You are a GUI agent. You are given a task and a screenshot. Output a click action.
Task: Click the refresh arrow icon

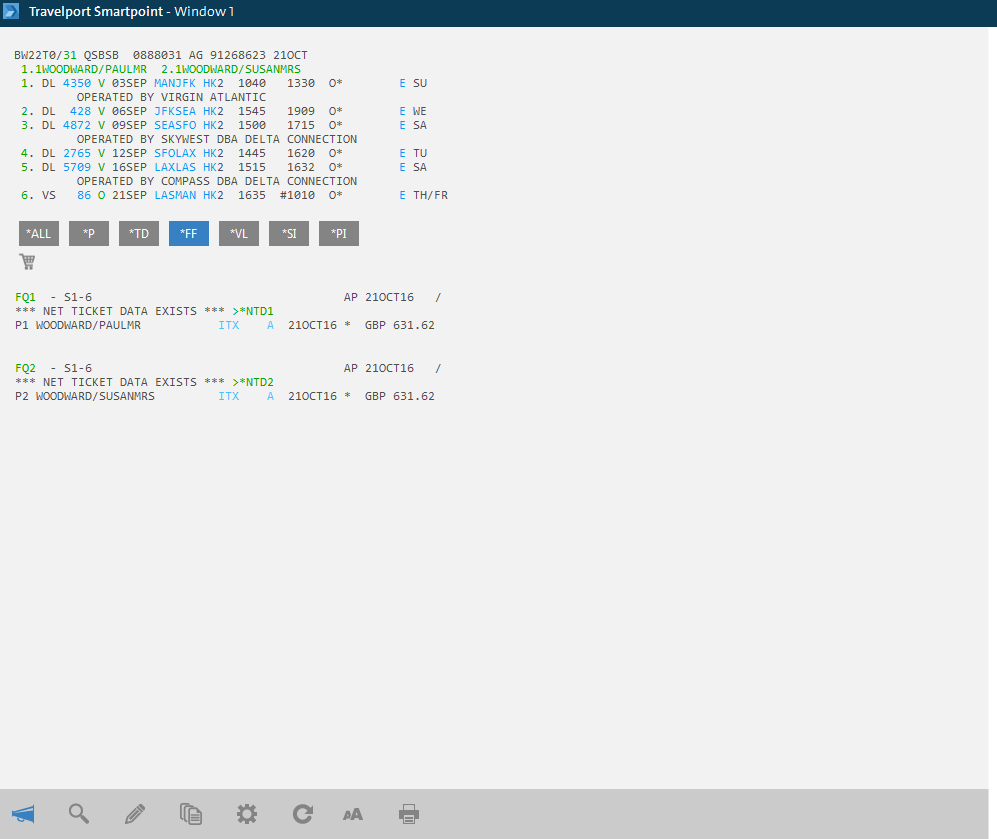tap(303, 814)
